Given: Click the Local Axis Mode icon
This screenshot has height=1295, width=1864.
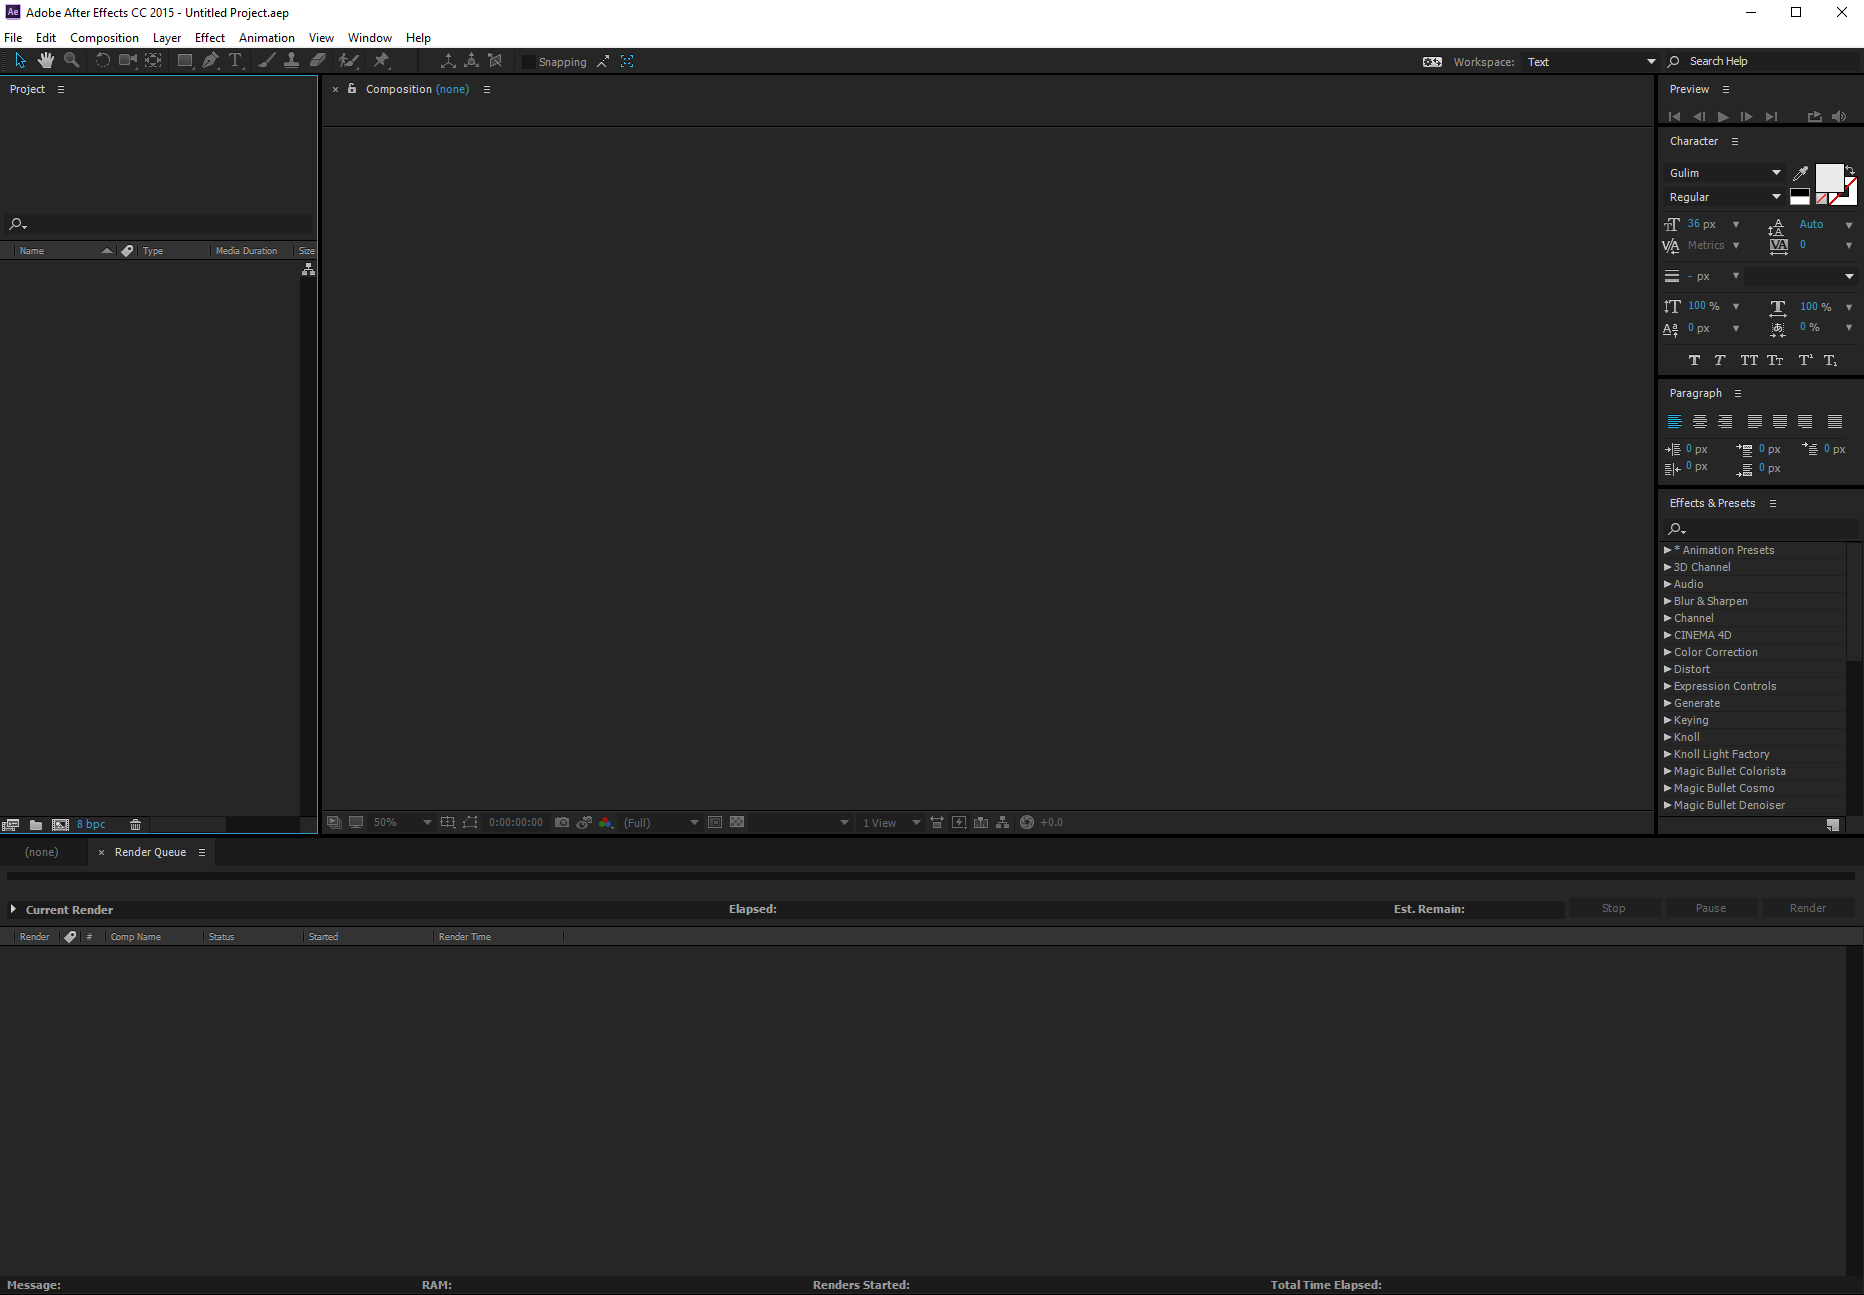Looking at the screenshot, I should (448, 61).
